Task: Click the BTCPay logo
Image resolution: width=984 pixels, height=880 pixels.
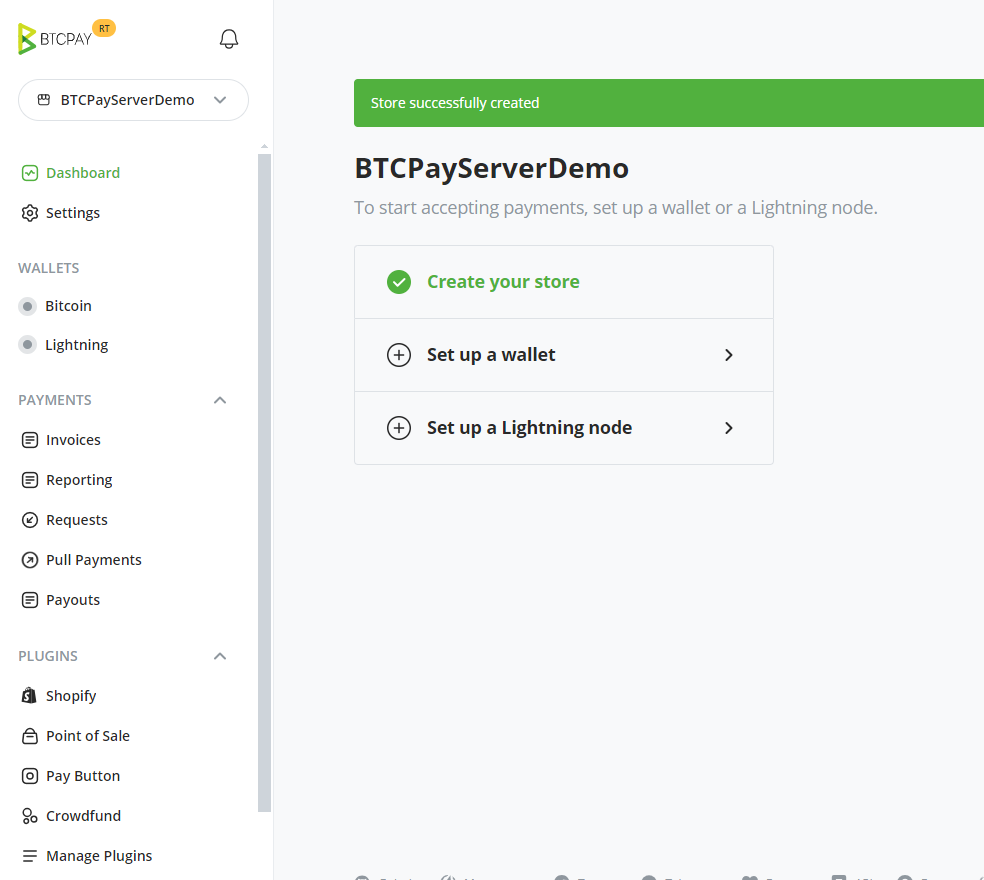Action: pyautogui.click(x=56, y=39)
